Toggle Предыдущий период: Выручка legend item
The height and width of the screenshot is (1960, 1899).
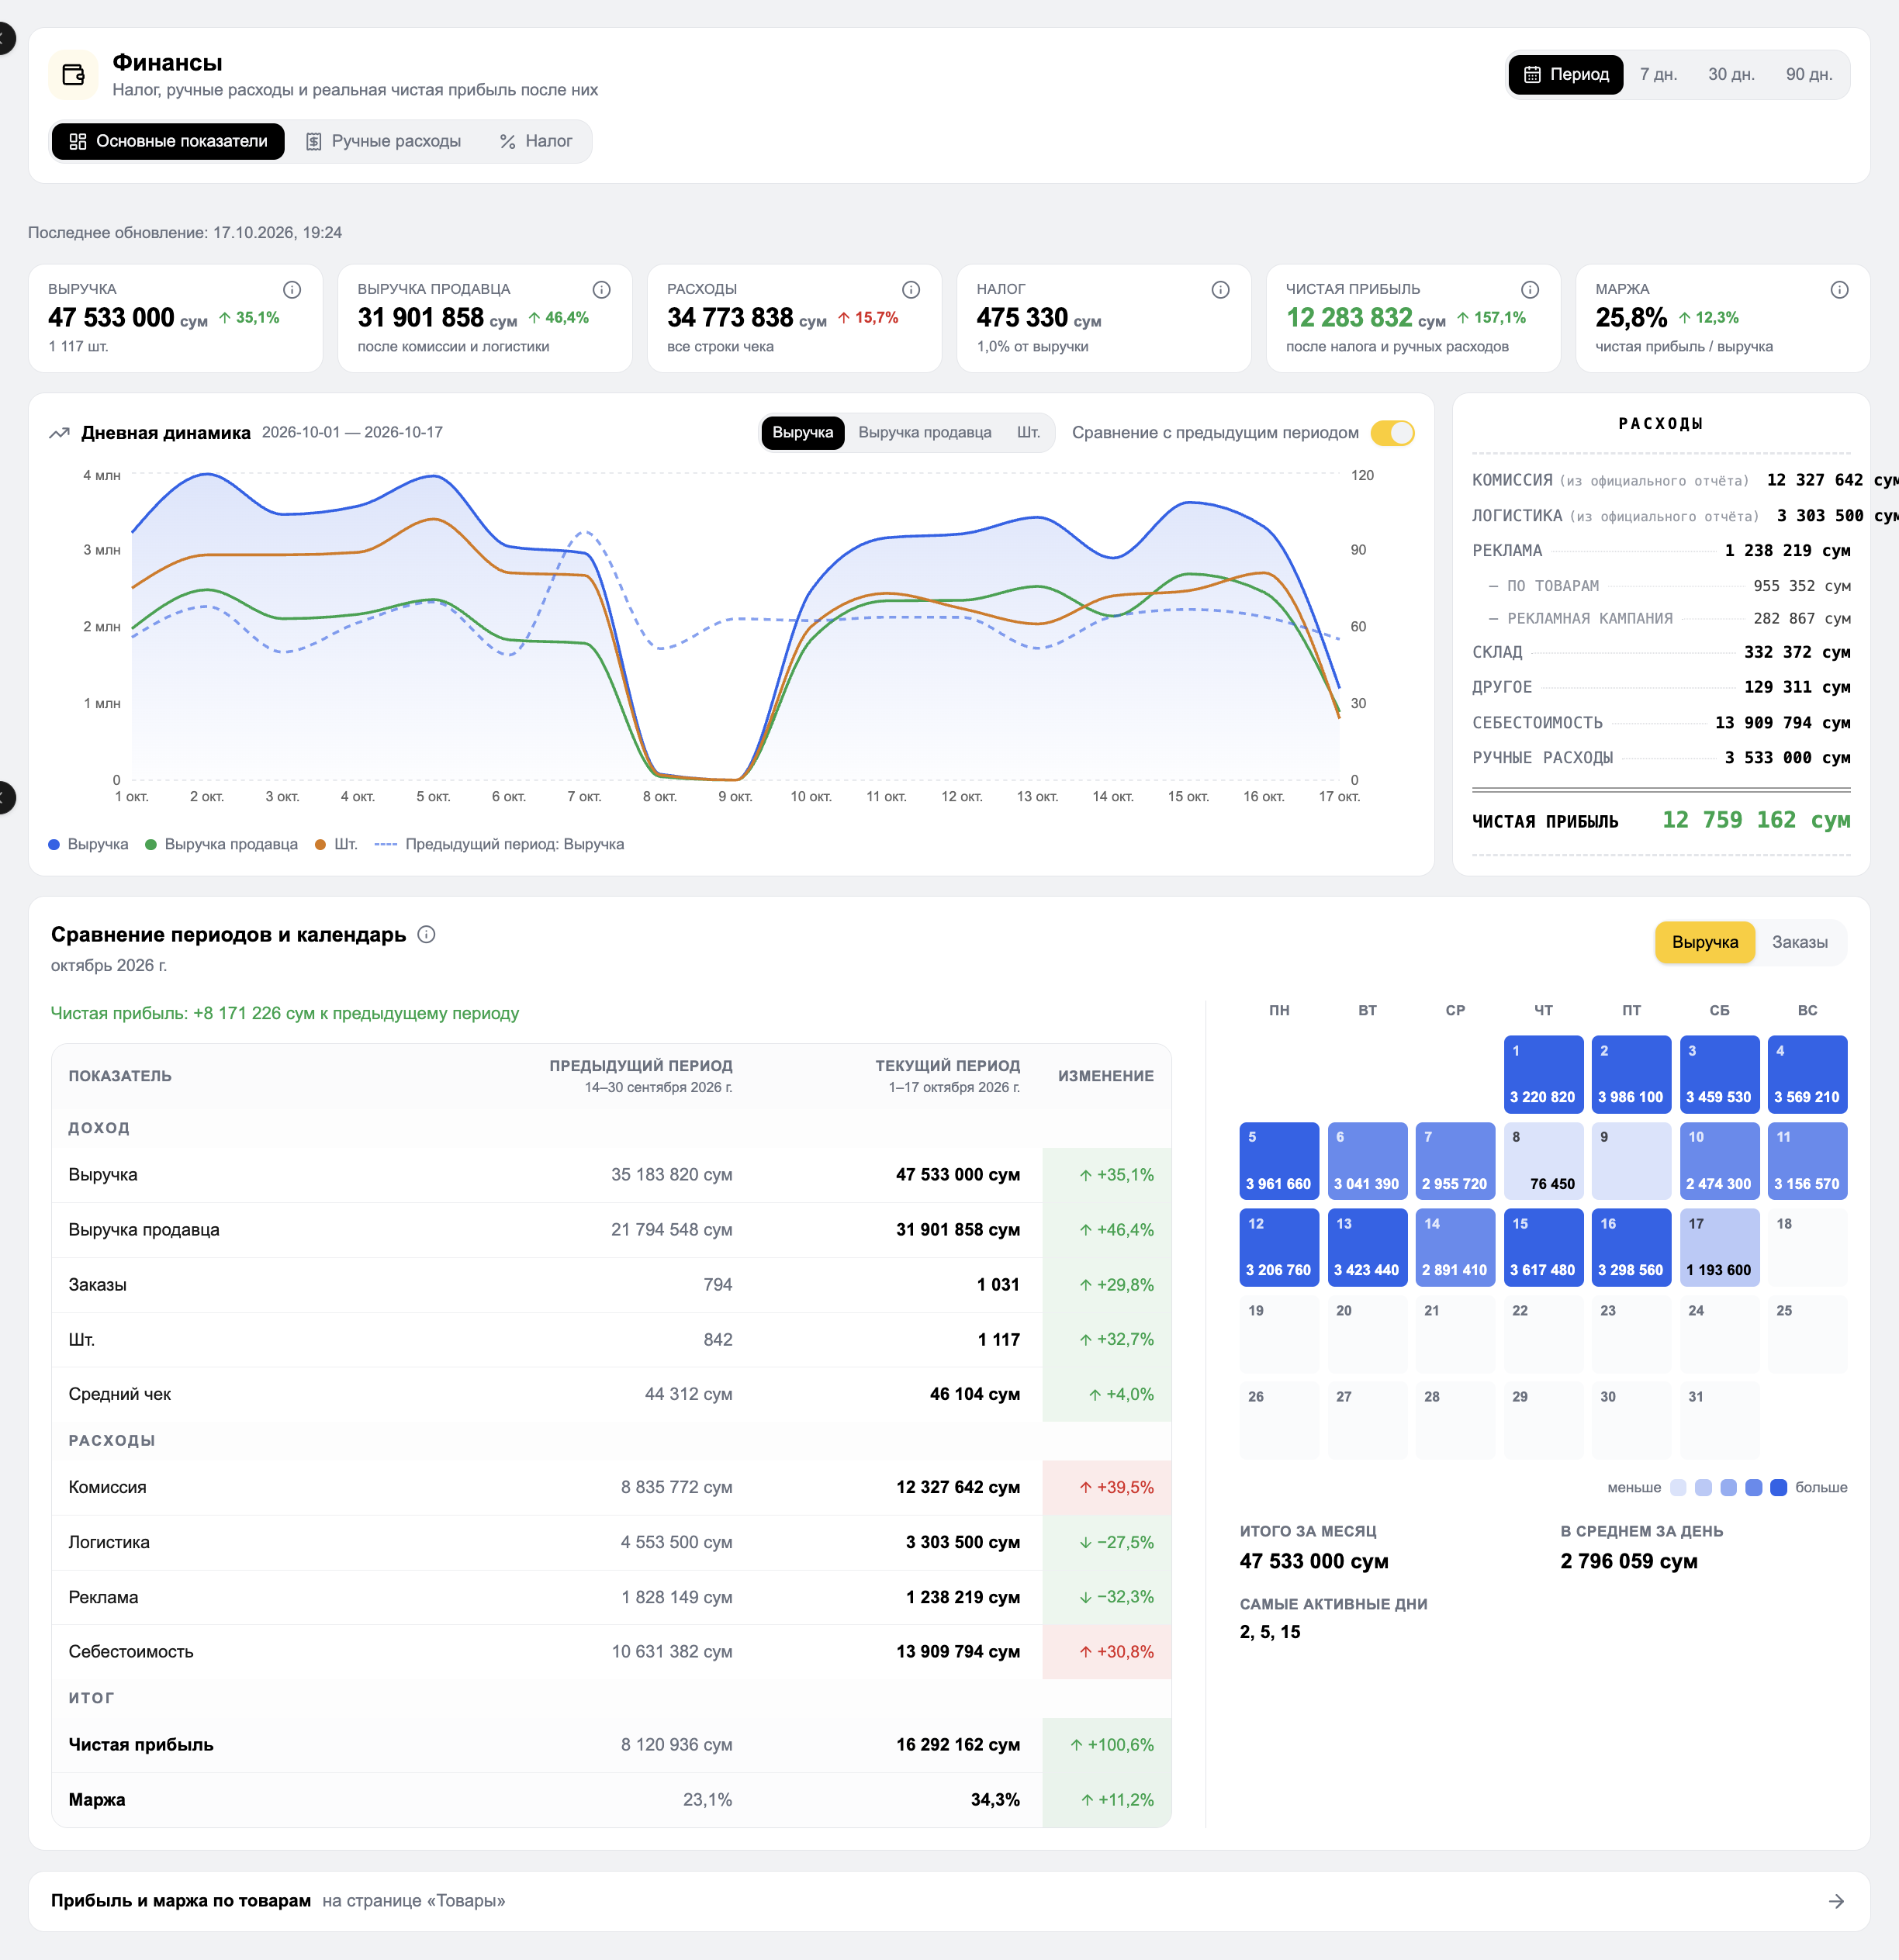[499, 845]
